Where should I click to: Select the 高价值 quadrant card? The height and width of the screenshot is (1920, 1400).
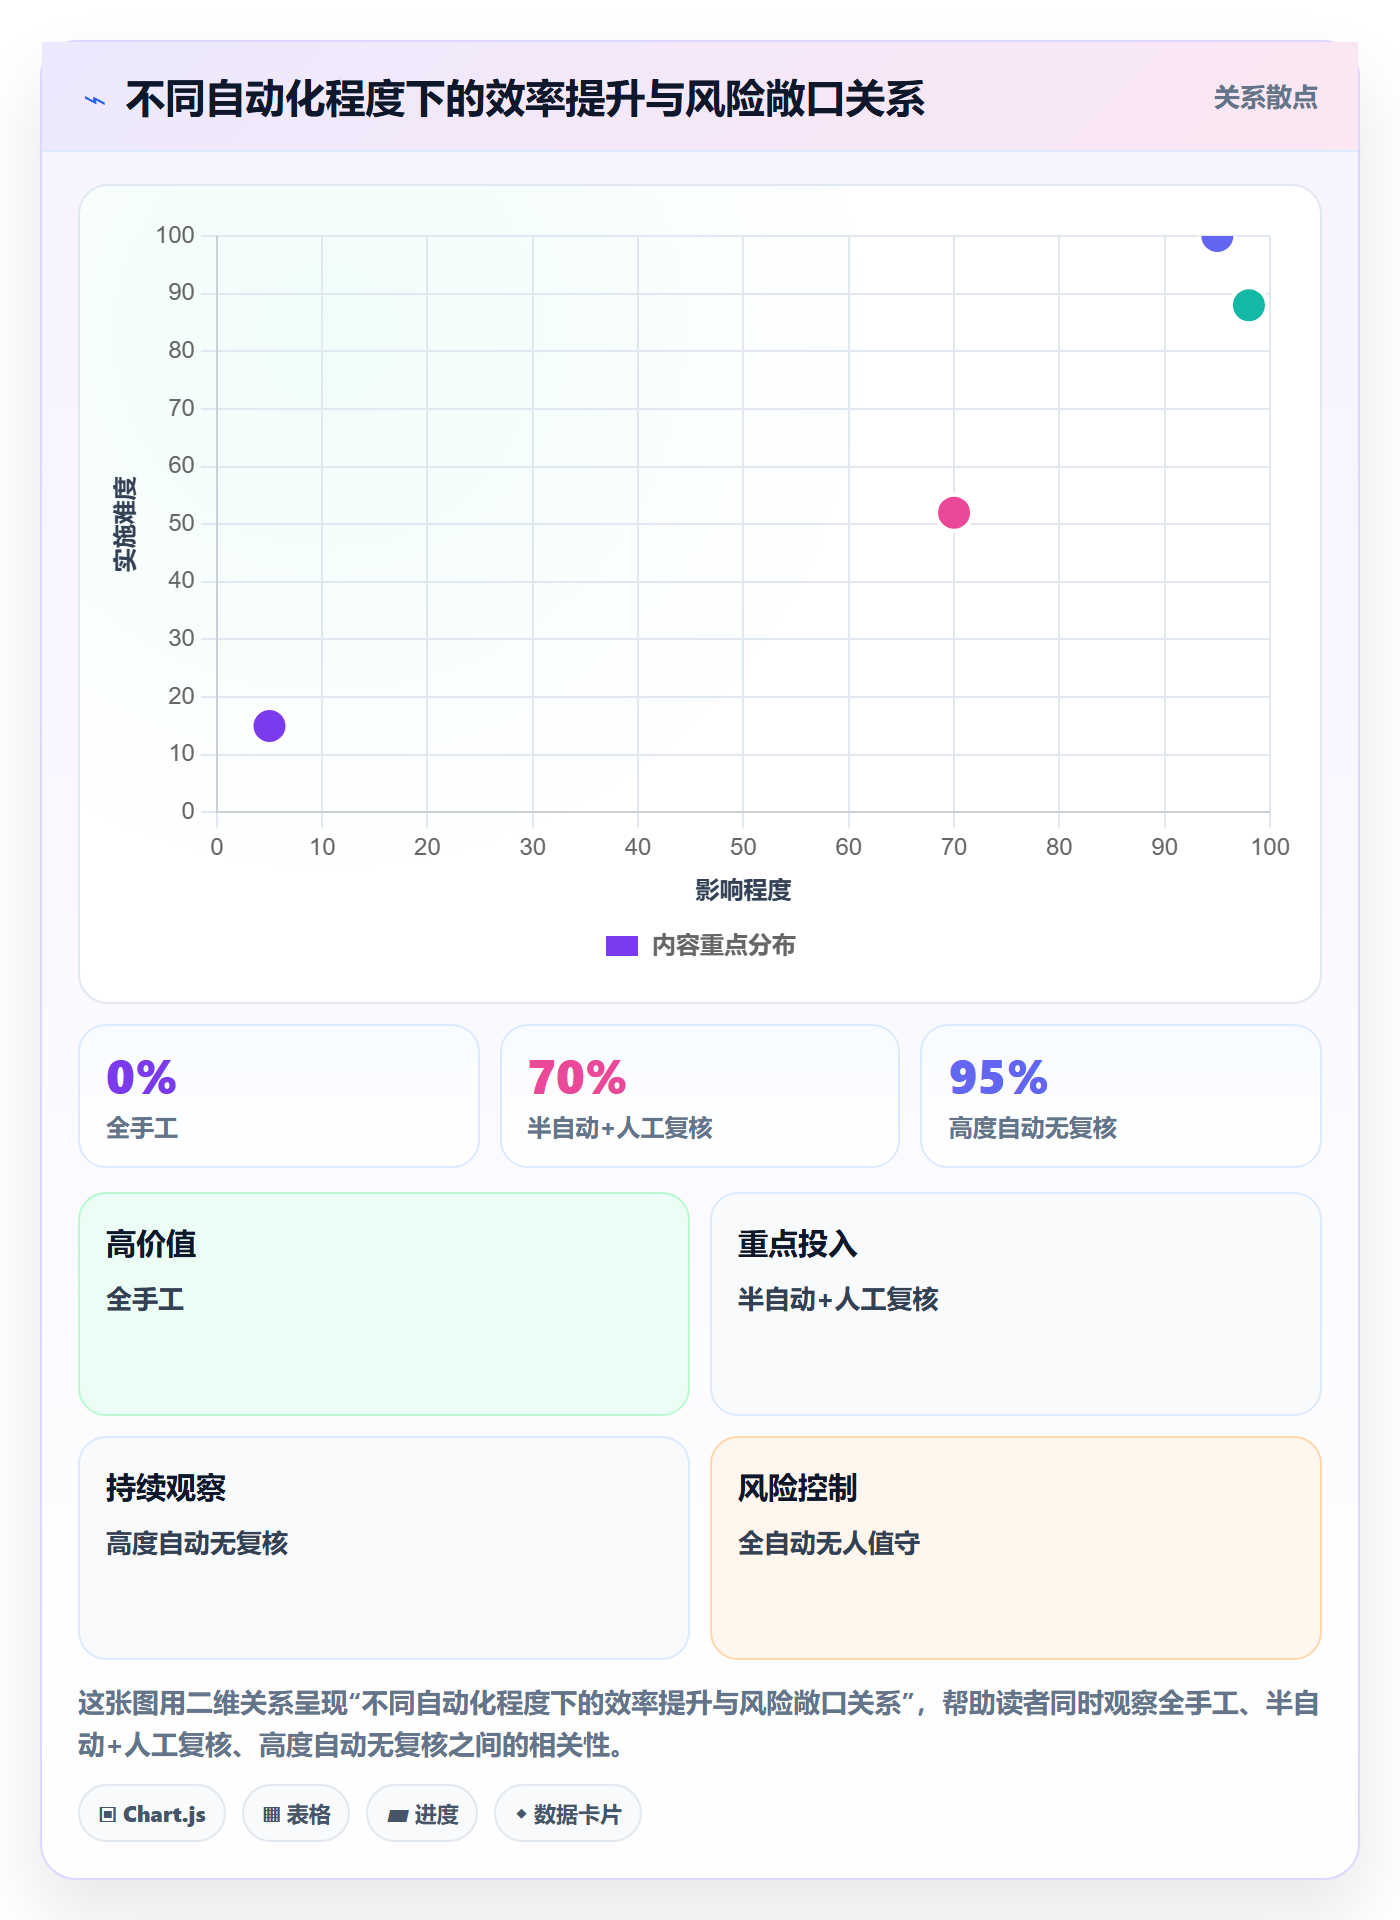tap(384, 1304)
